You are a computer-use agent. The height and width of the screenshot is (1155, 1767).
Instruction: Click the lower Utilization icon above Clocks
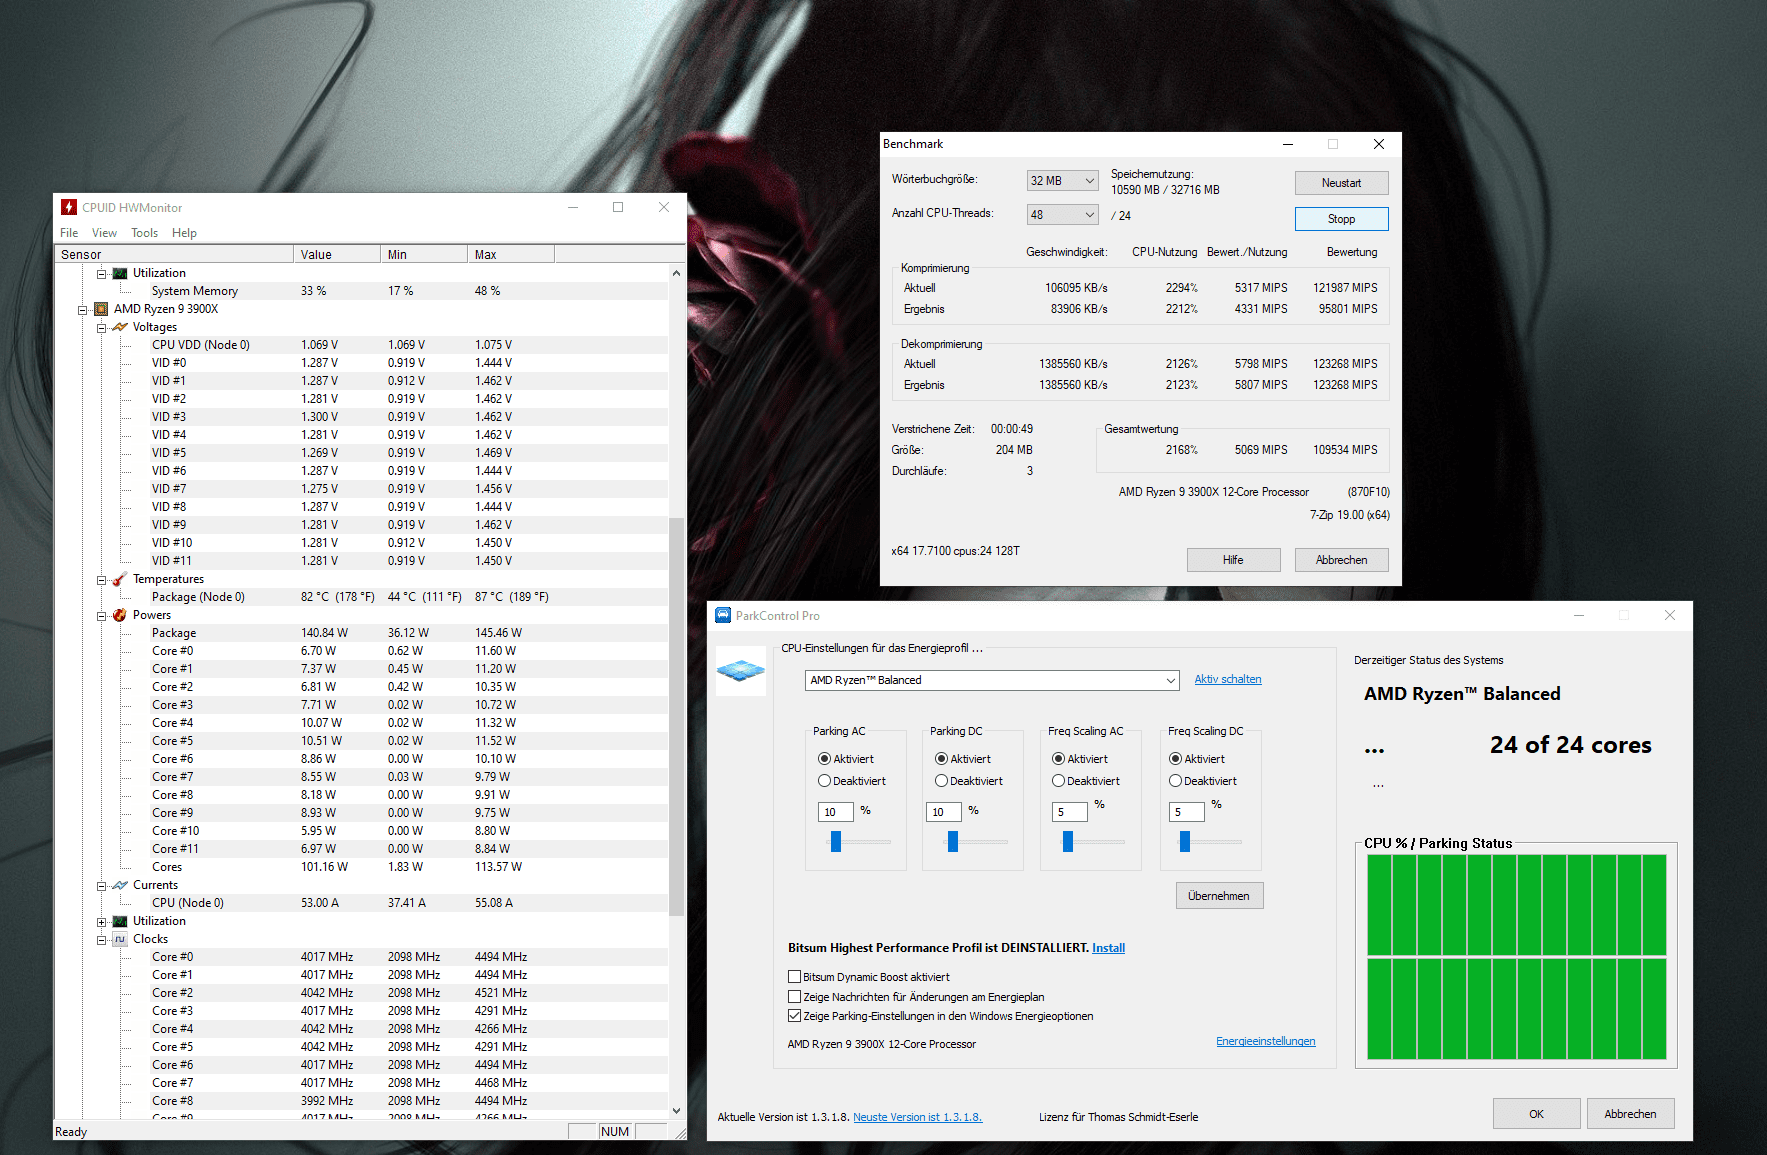pyautogui.click(x=120, y=921)
